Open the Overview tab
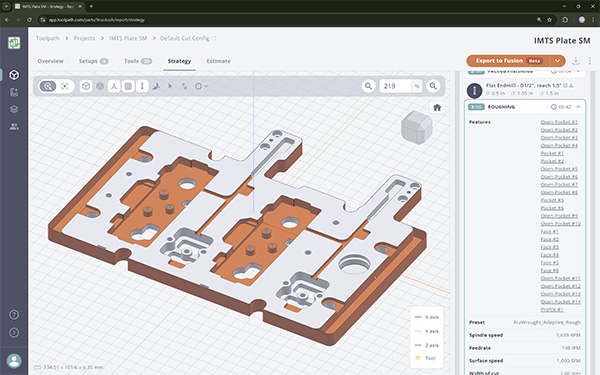Image resolution: width=600 pixels, height=375 pixels. click(51, 61)
